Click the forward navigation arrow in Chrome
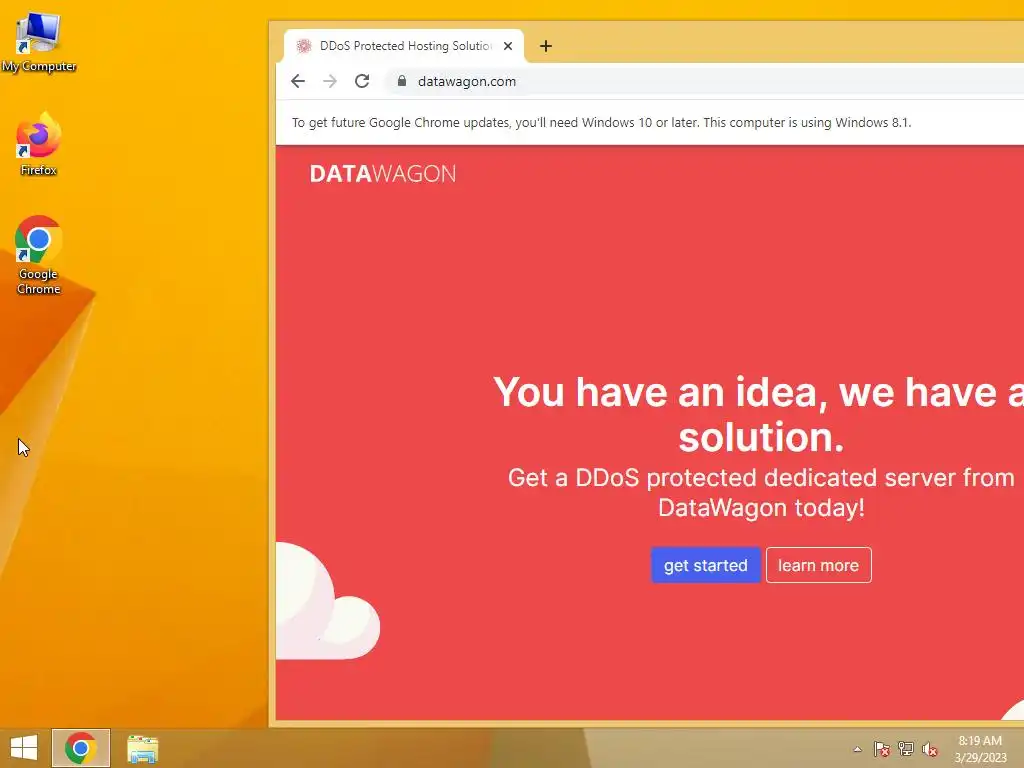 click(330, 81)
